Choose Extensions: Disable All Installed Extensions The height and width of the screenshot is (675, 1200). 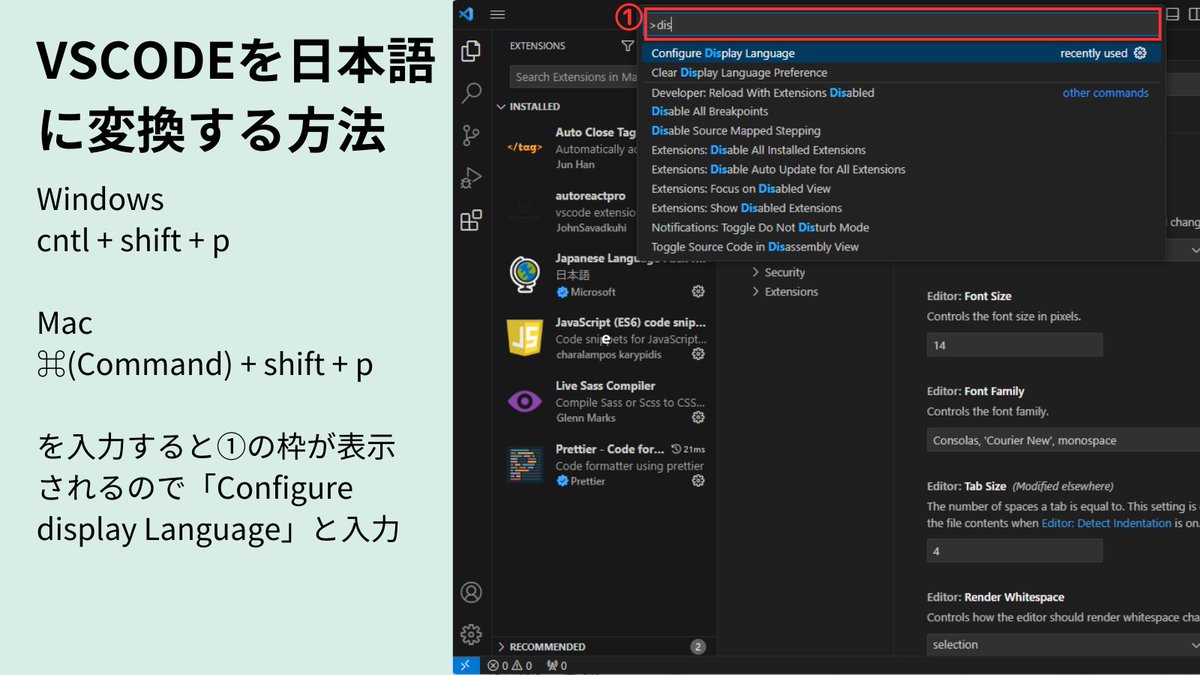pos(902,150)
